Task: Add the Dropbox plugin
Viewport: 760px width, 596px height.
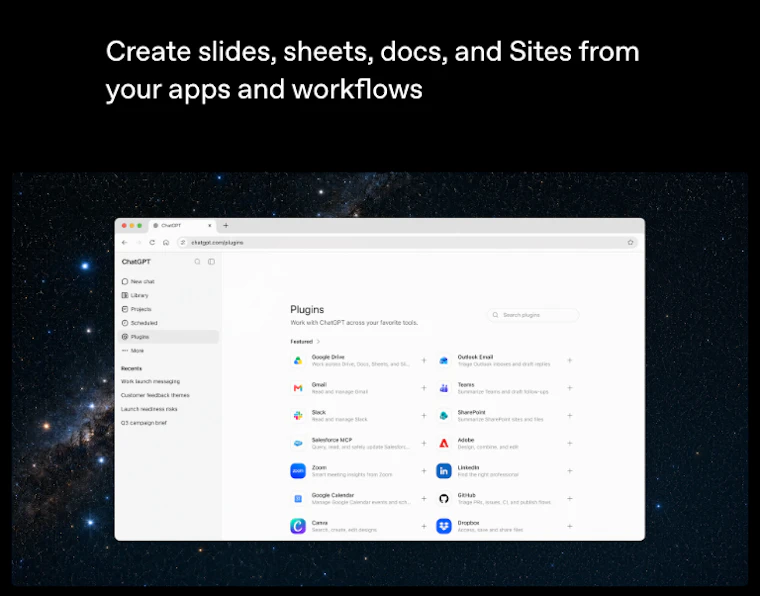Action: pyautogui.click(x=570, y=526)
